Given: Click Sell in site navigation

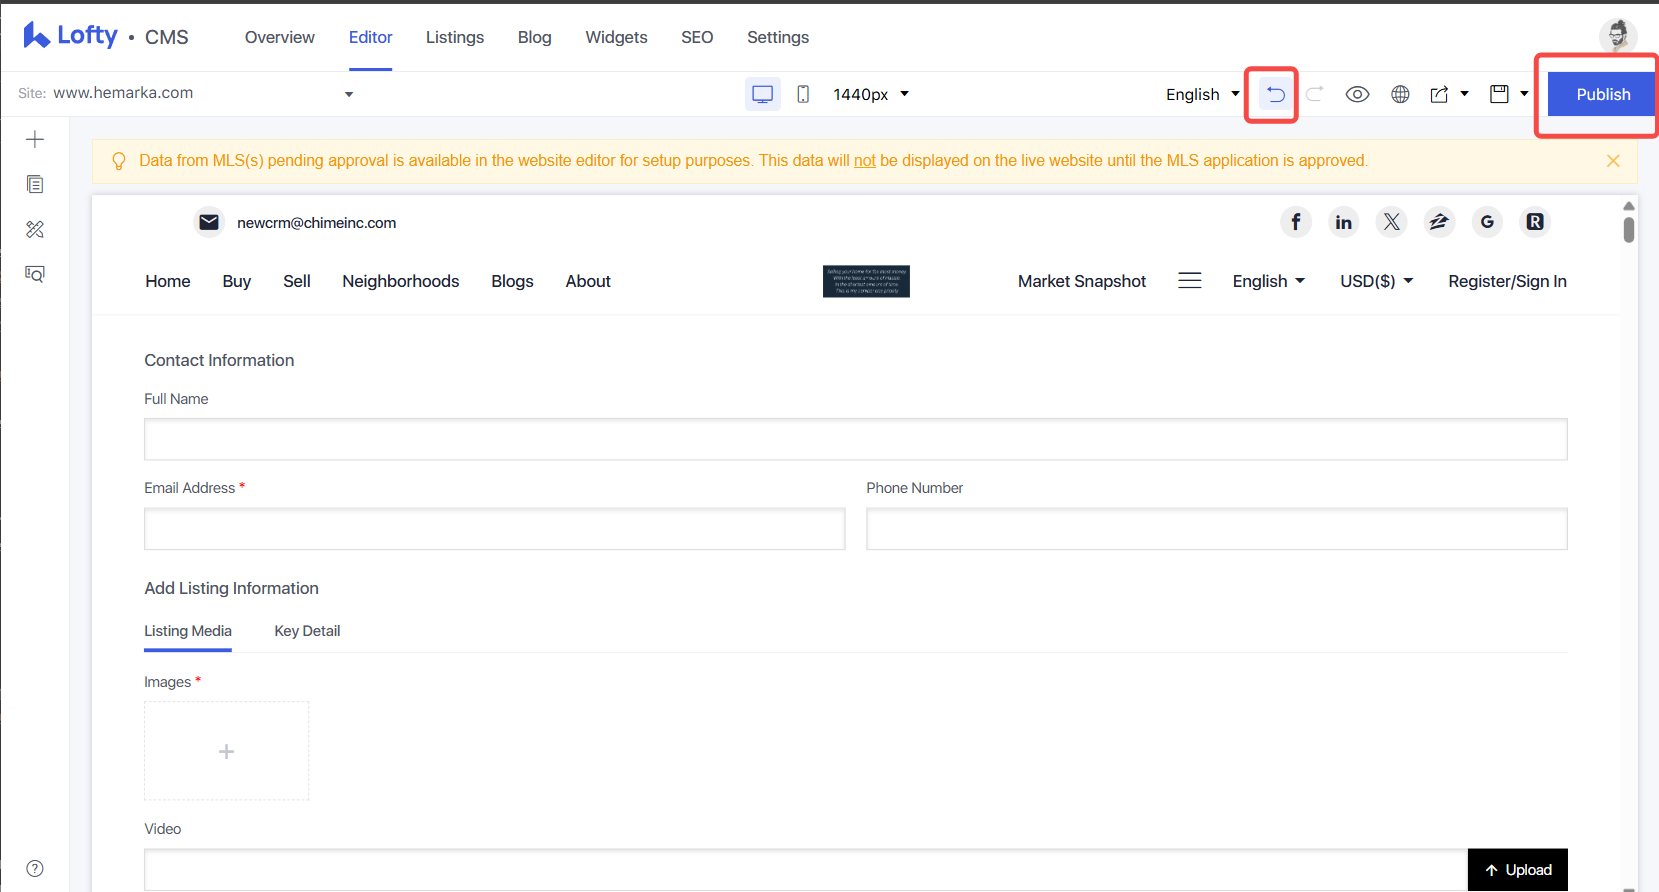Looking at the screenshot, I should click(x=297, y=281).
